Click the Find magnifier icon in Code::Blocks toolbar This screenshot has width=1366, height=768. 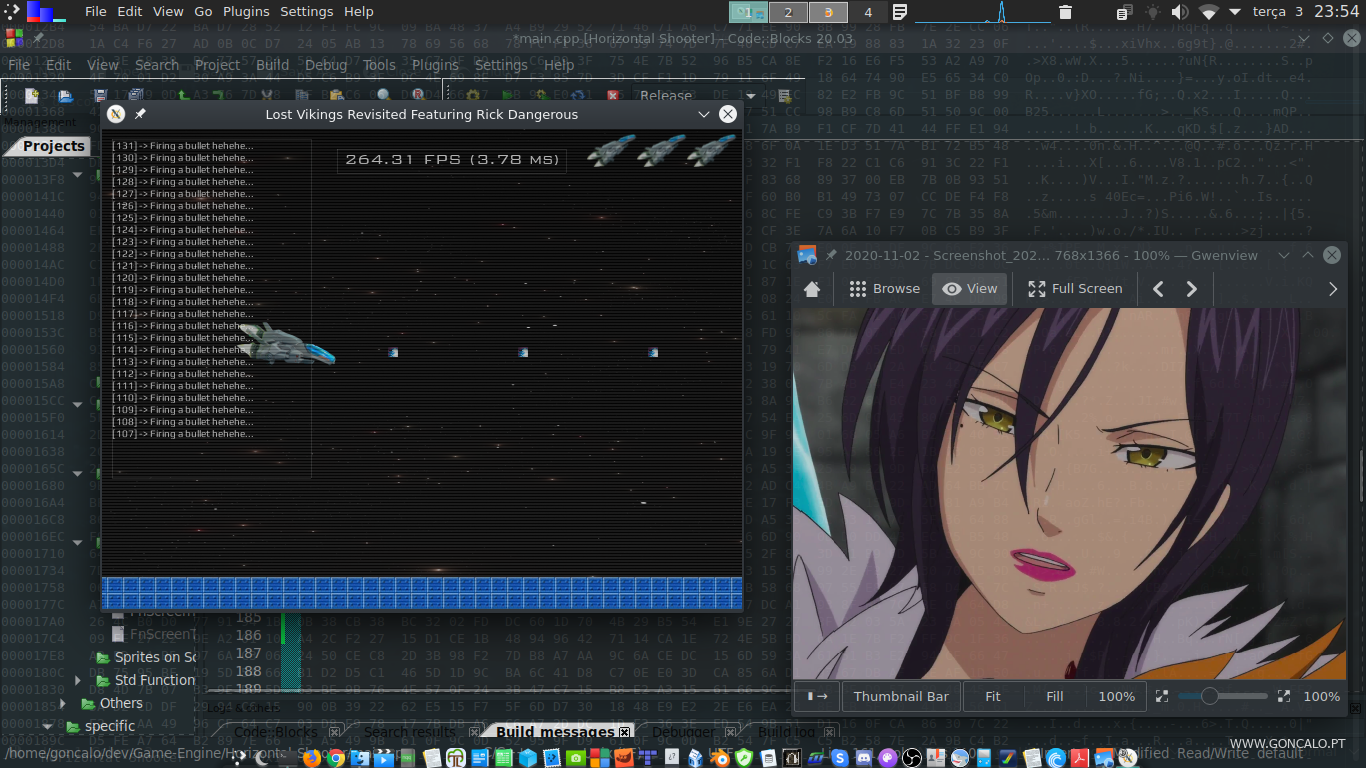click(384, 96)
